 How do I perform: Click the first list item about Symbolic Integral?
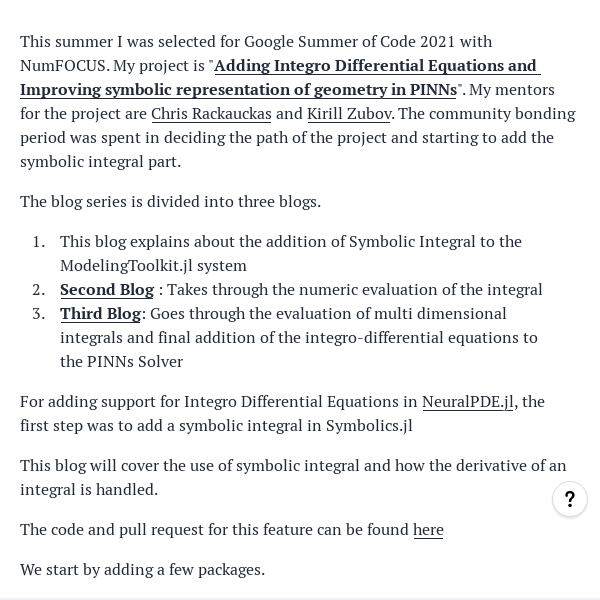[291, 254]
